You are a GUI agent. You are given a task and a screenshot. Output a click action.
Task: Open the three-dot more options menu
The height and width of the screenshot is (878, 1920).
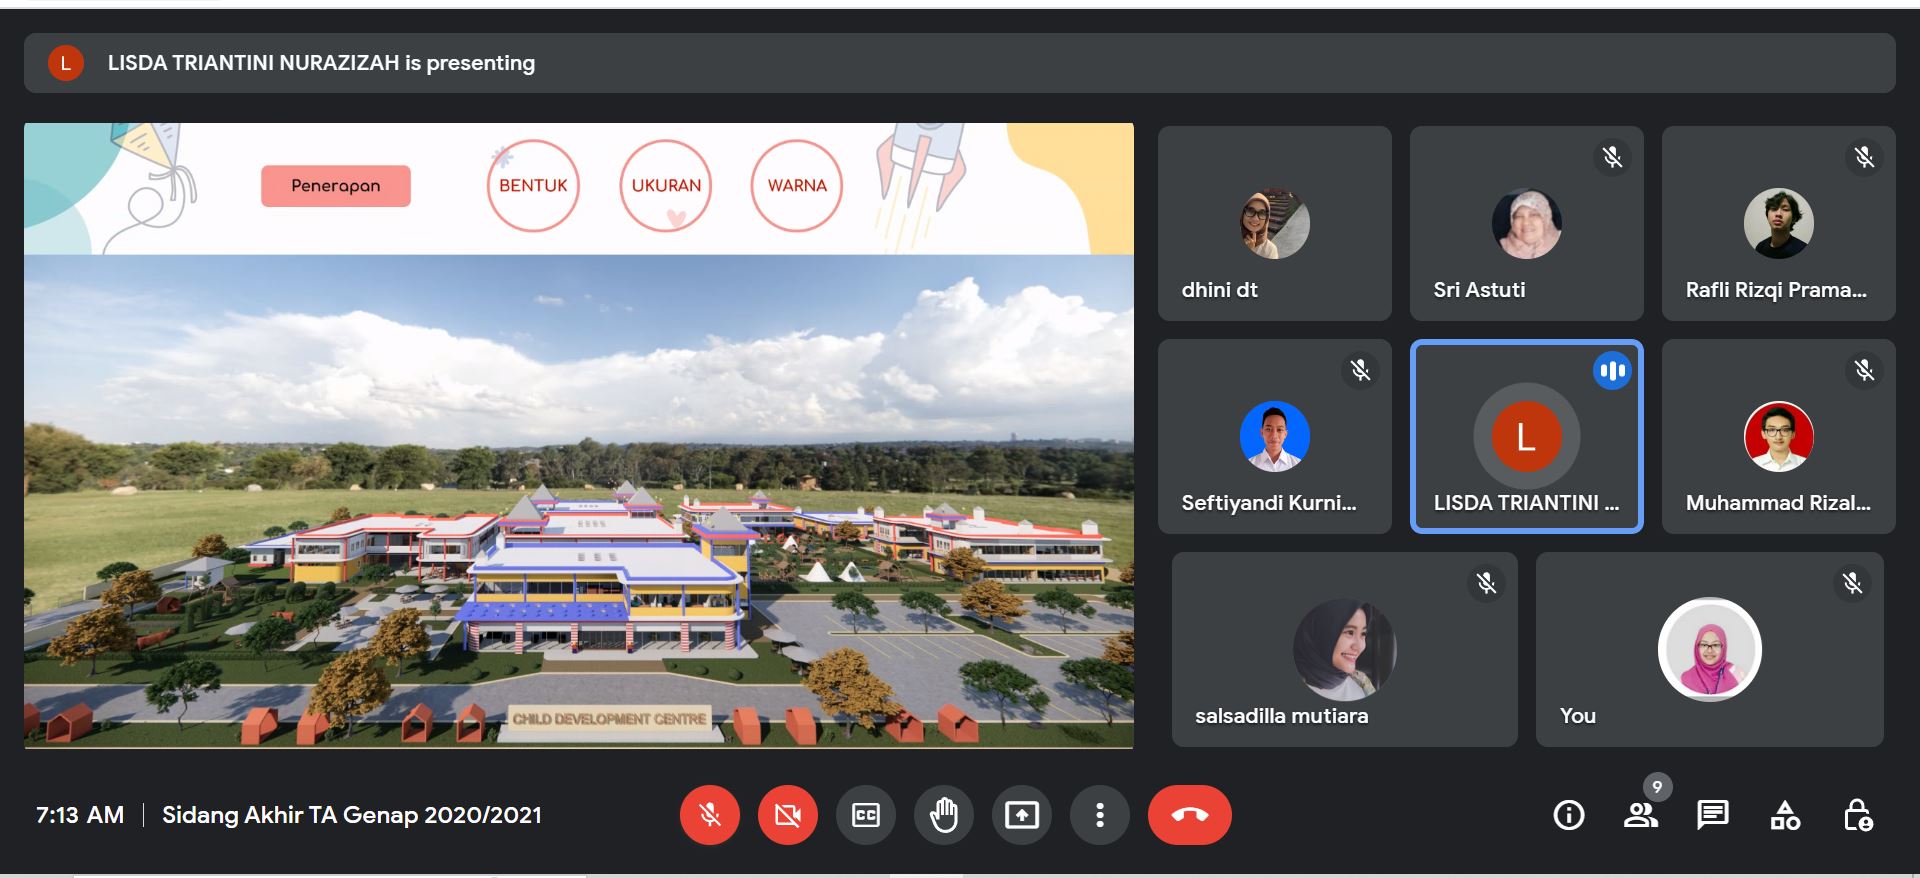click(x=1099, y=815)
